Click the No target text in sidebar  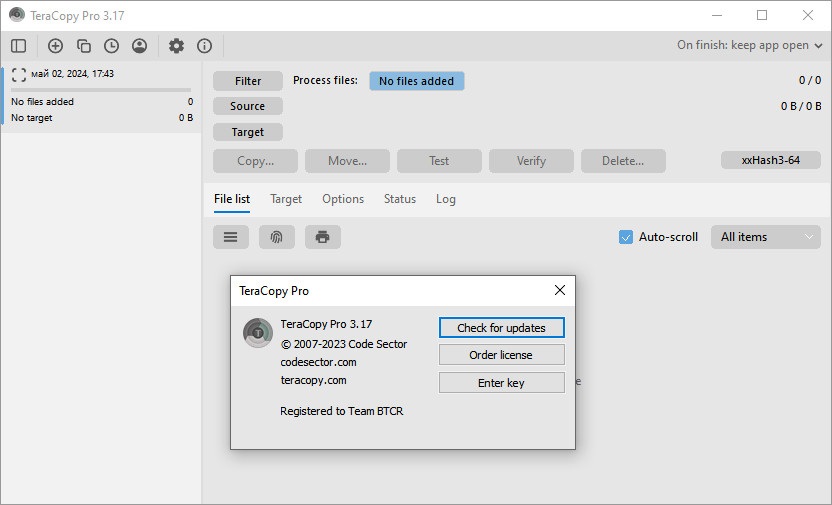[x=32, y=118]
